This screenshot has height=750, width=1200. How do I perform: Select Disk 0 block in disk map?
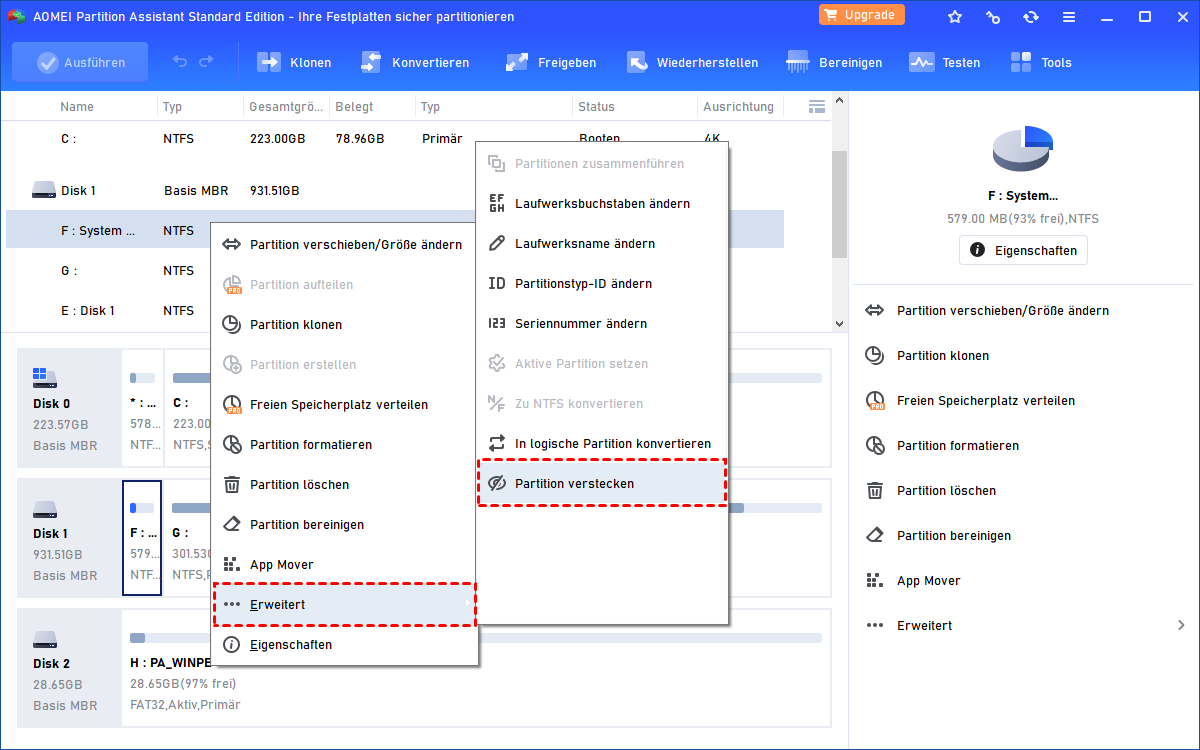click(x=69, y=408)
